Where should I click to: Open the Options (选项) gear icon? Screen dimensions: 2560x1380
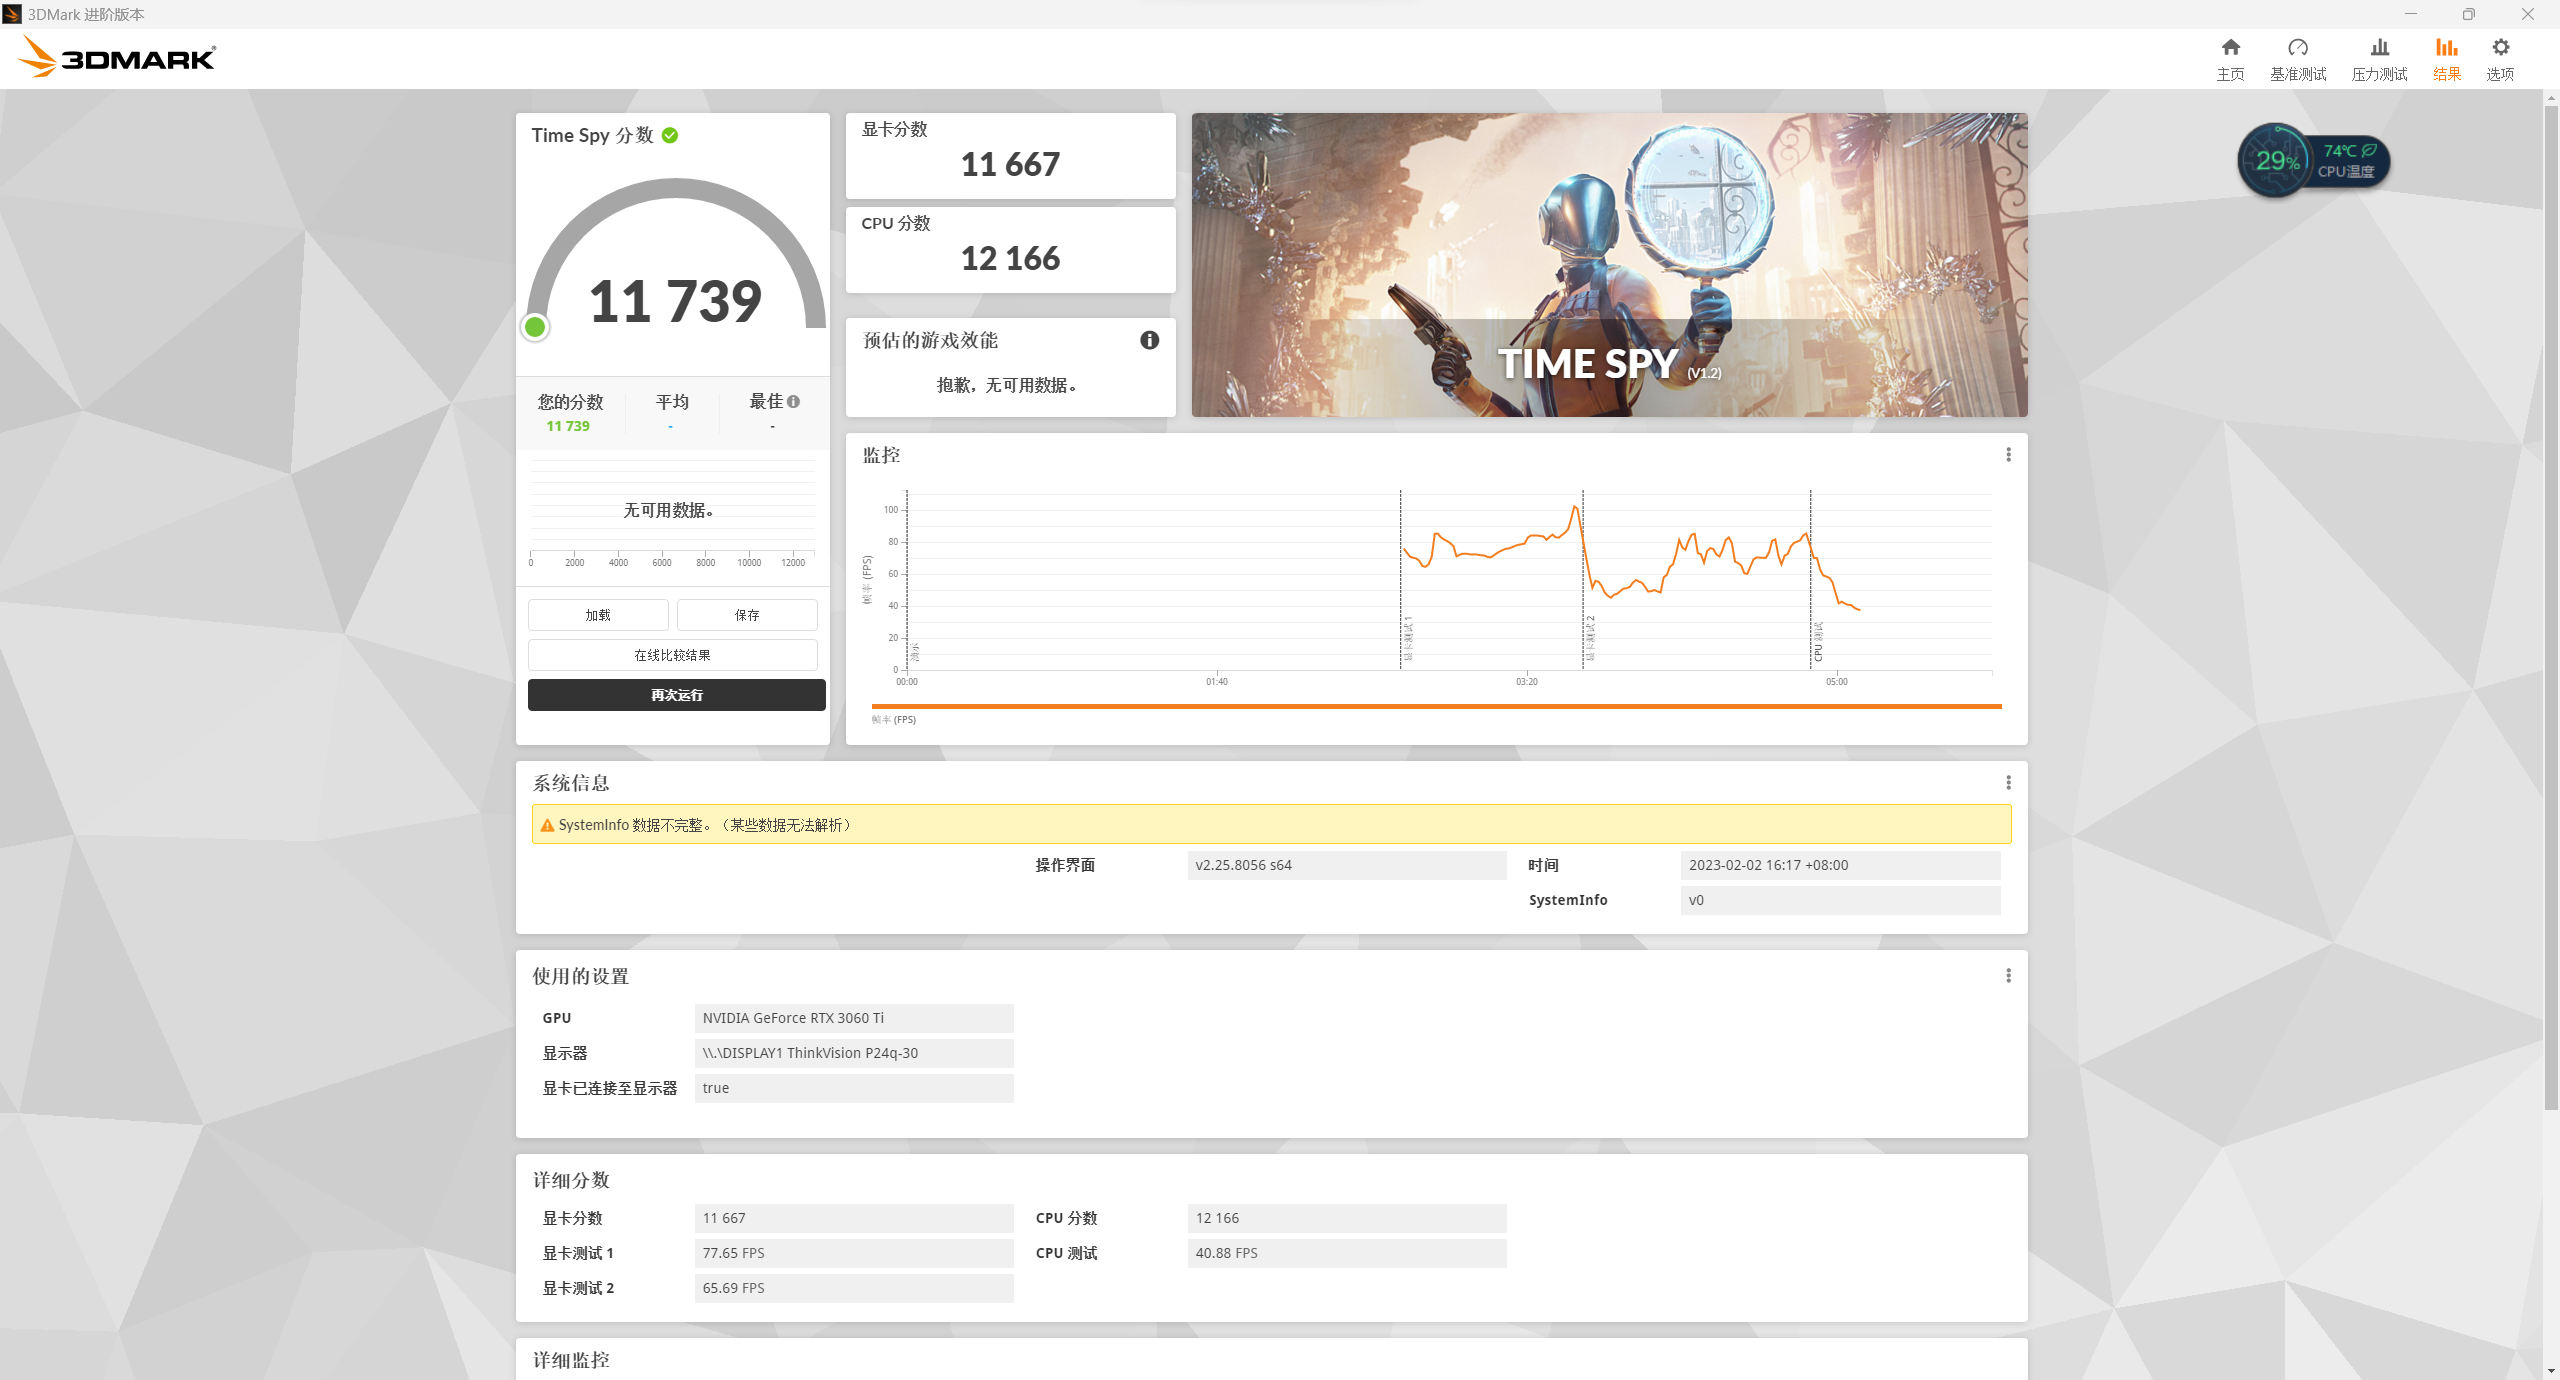pyautogui.click(x=2500, y=48)
